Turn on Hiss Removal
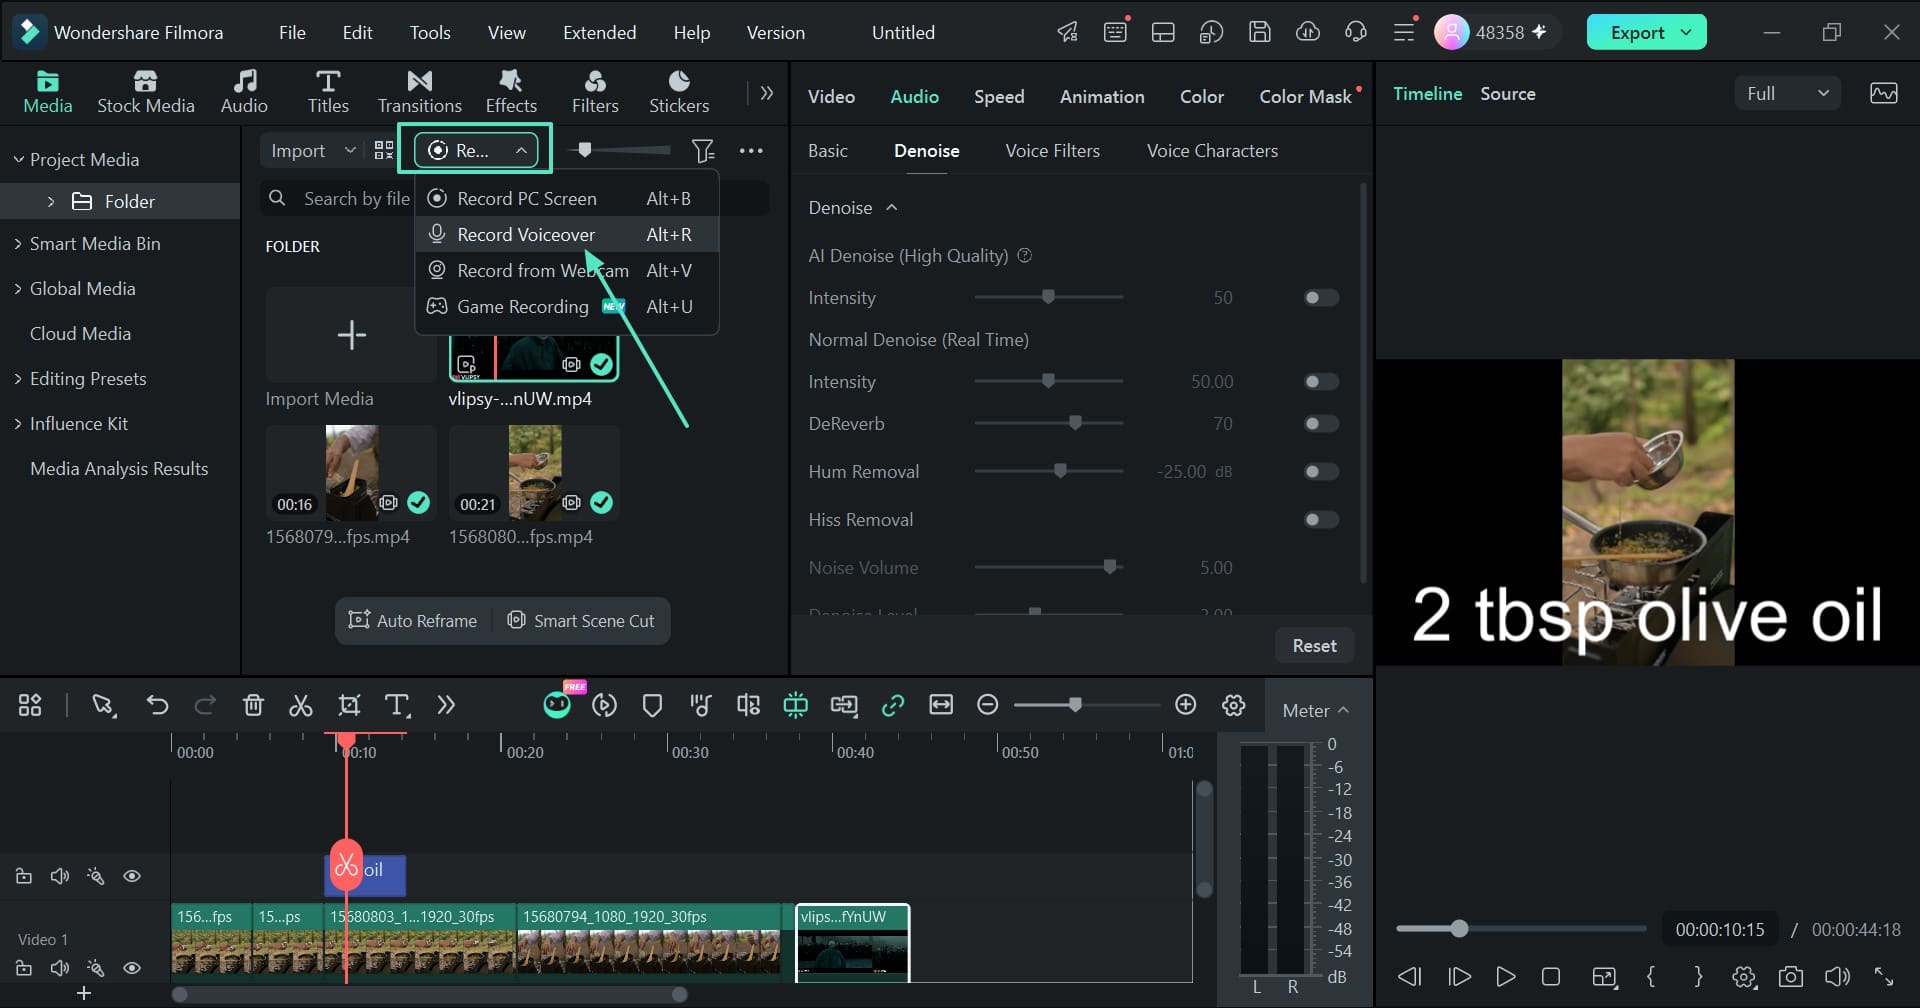 (1321, 520)
